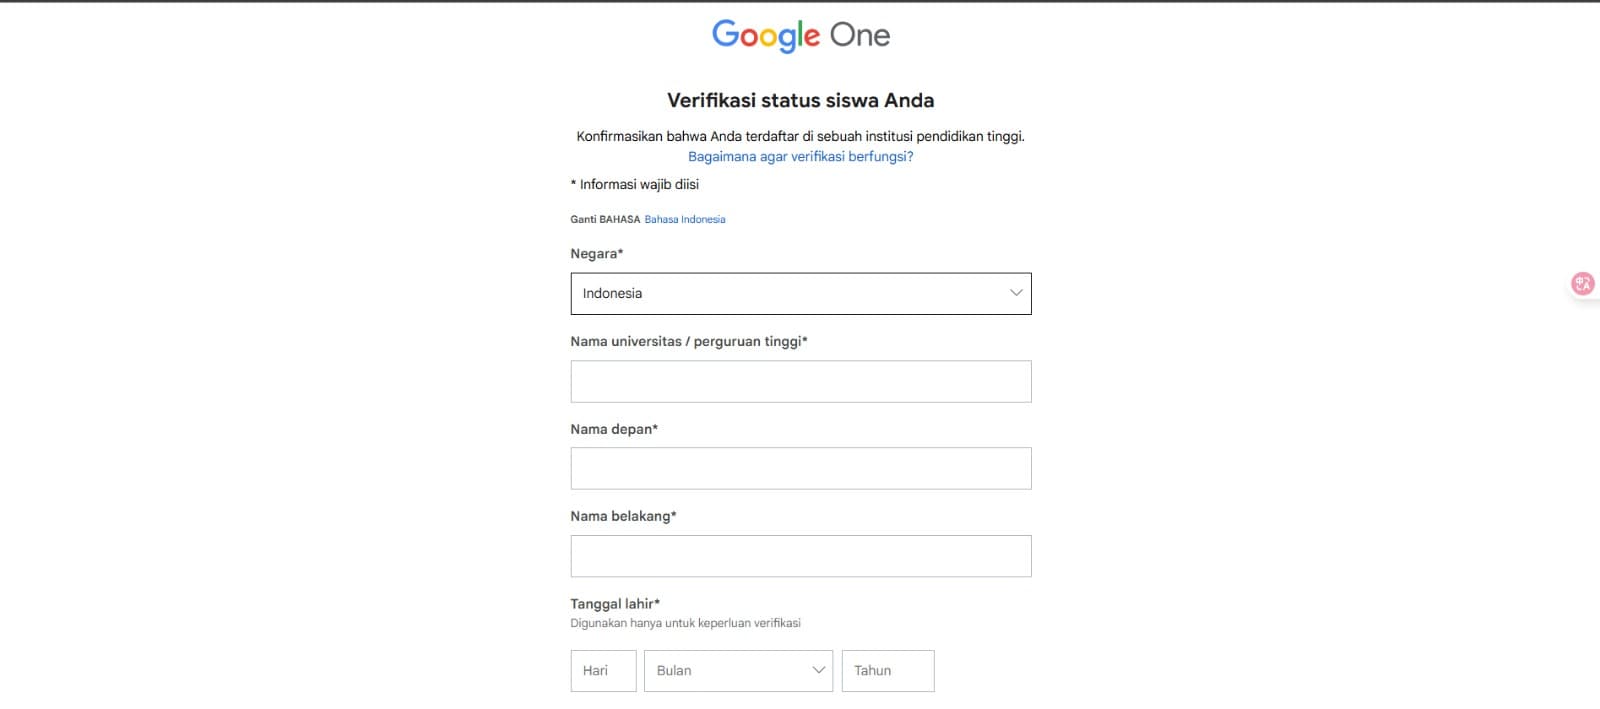Click the Google One logo

pos(800,36)
